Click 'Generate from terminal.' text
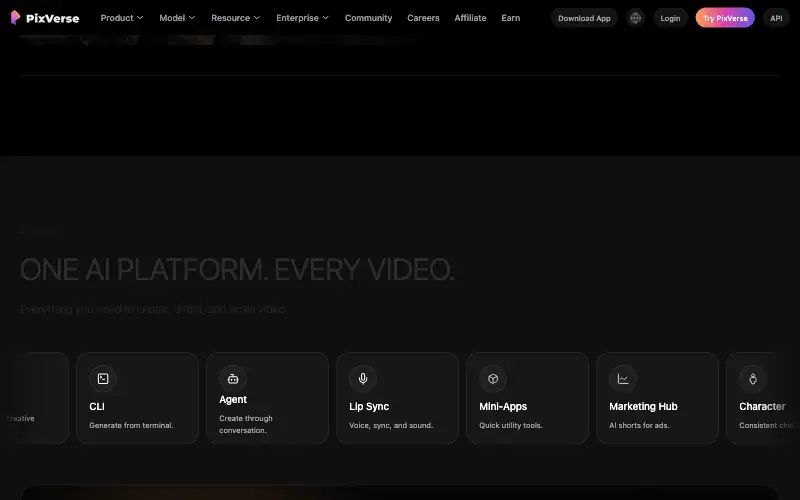 (131, 426)
